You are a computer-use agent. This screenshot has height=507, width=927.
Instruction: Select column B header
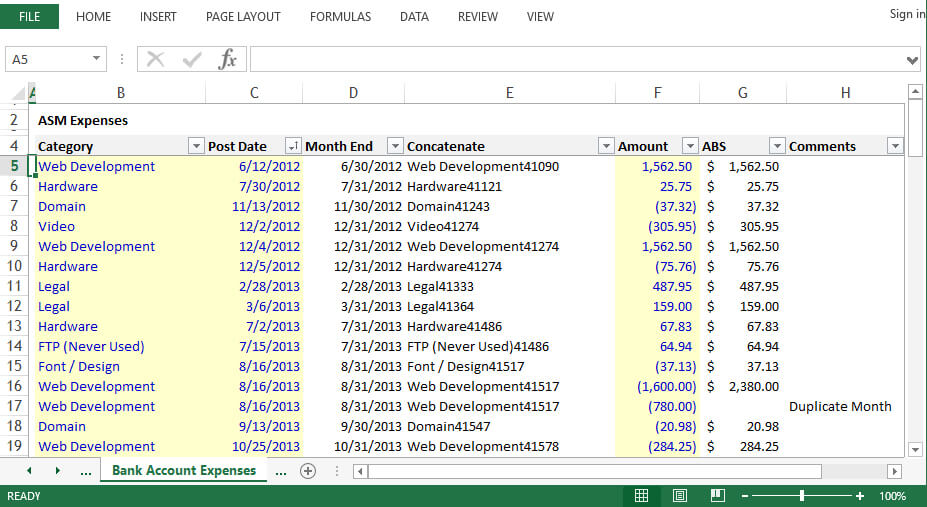click(121, 93)
